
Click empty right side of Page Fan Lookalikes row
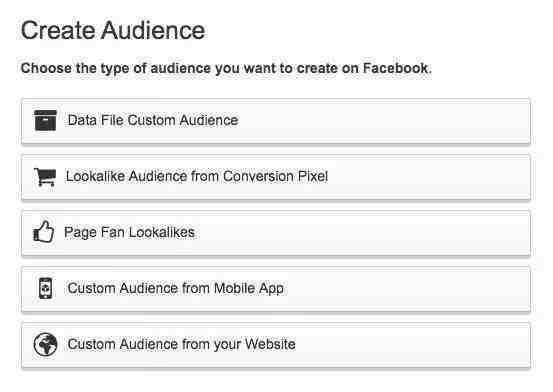(x=388, y=233)
